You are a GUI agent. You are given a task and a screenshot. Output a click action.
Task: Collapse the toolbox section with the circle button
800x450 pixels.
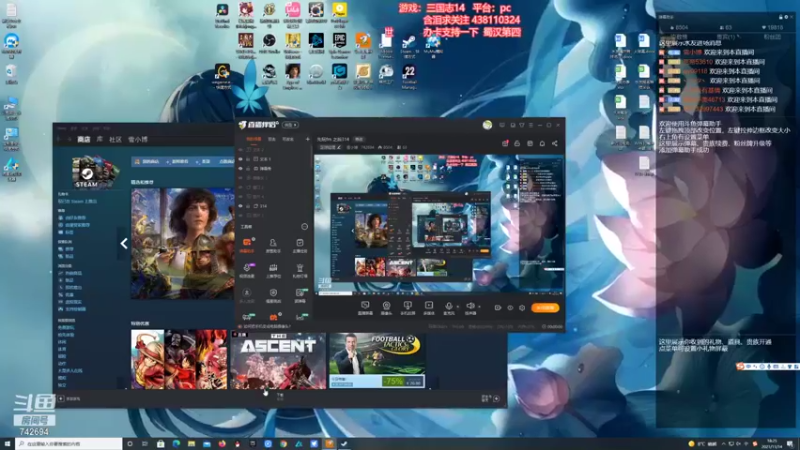(305, 227)
